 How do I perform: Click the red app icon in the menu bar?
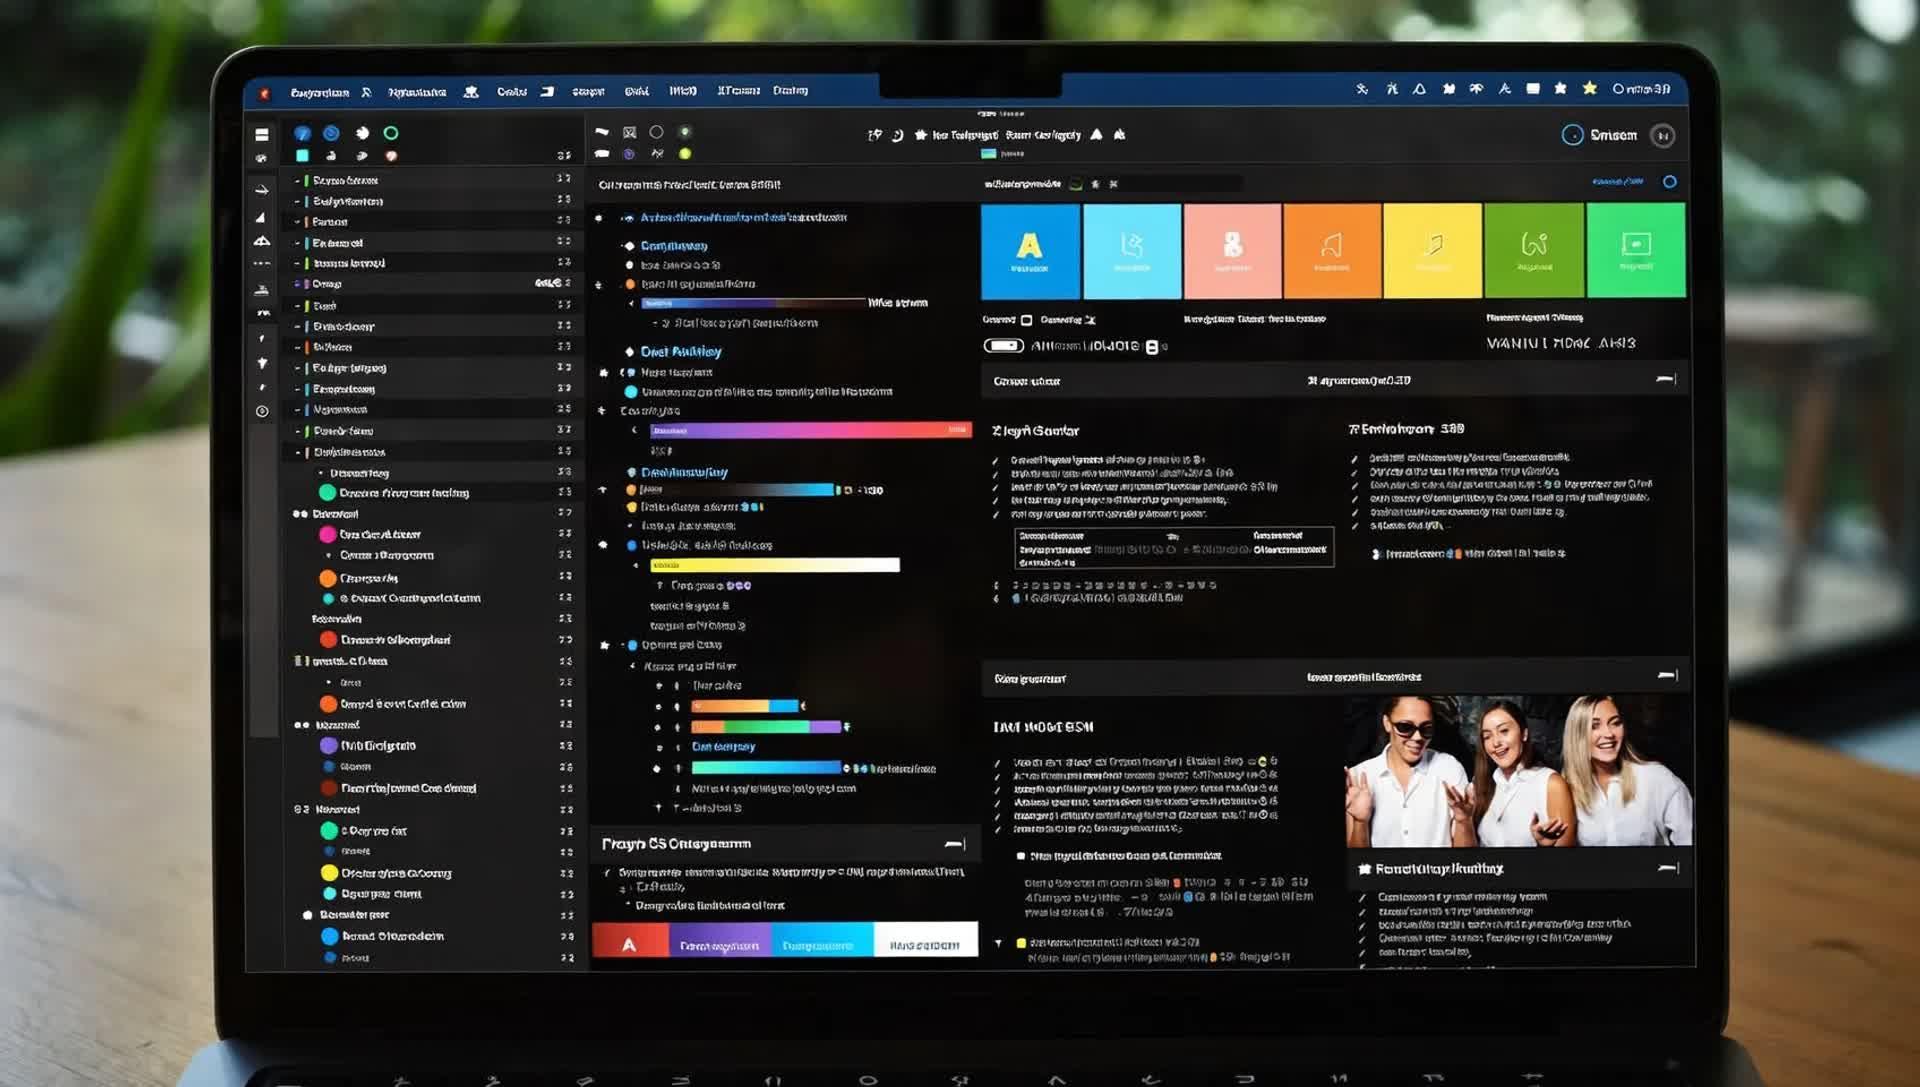(x=264, y=93)
